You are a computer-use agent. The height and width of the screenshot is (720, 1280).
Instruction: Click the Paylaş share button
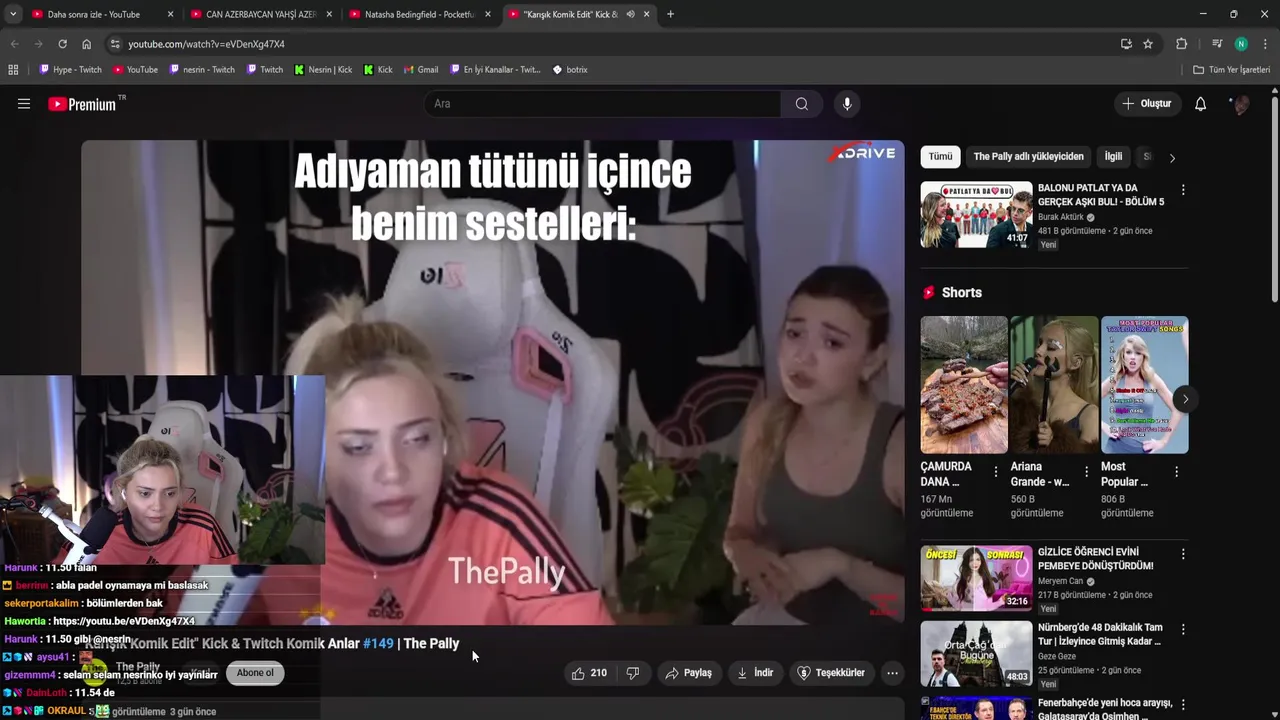pyautogui.click(x=688, y=673)
